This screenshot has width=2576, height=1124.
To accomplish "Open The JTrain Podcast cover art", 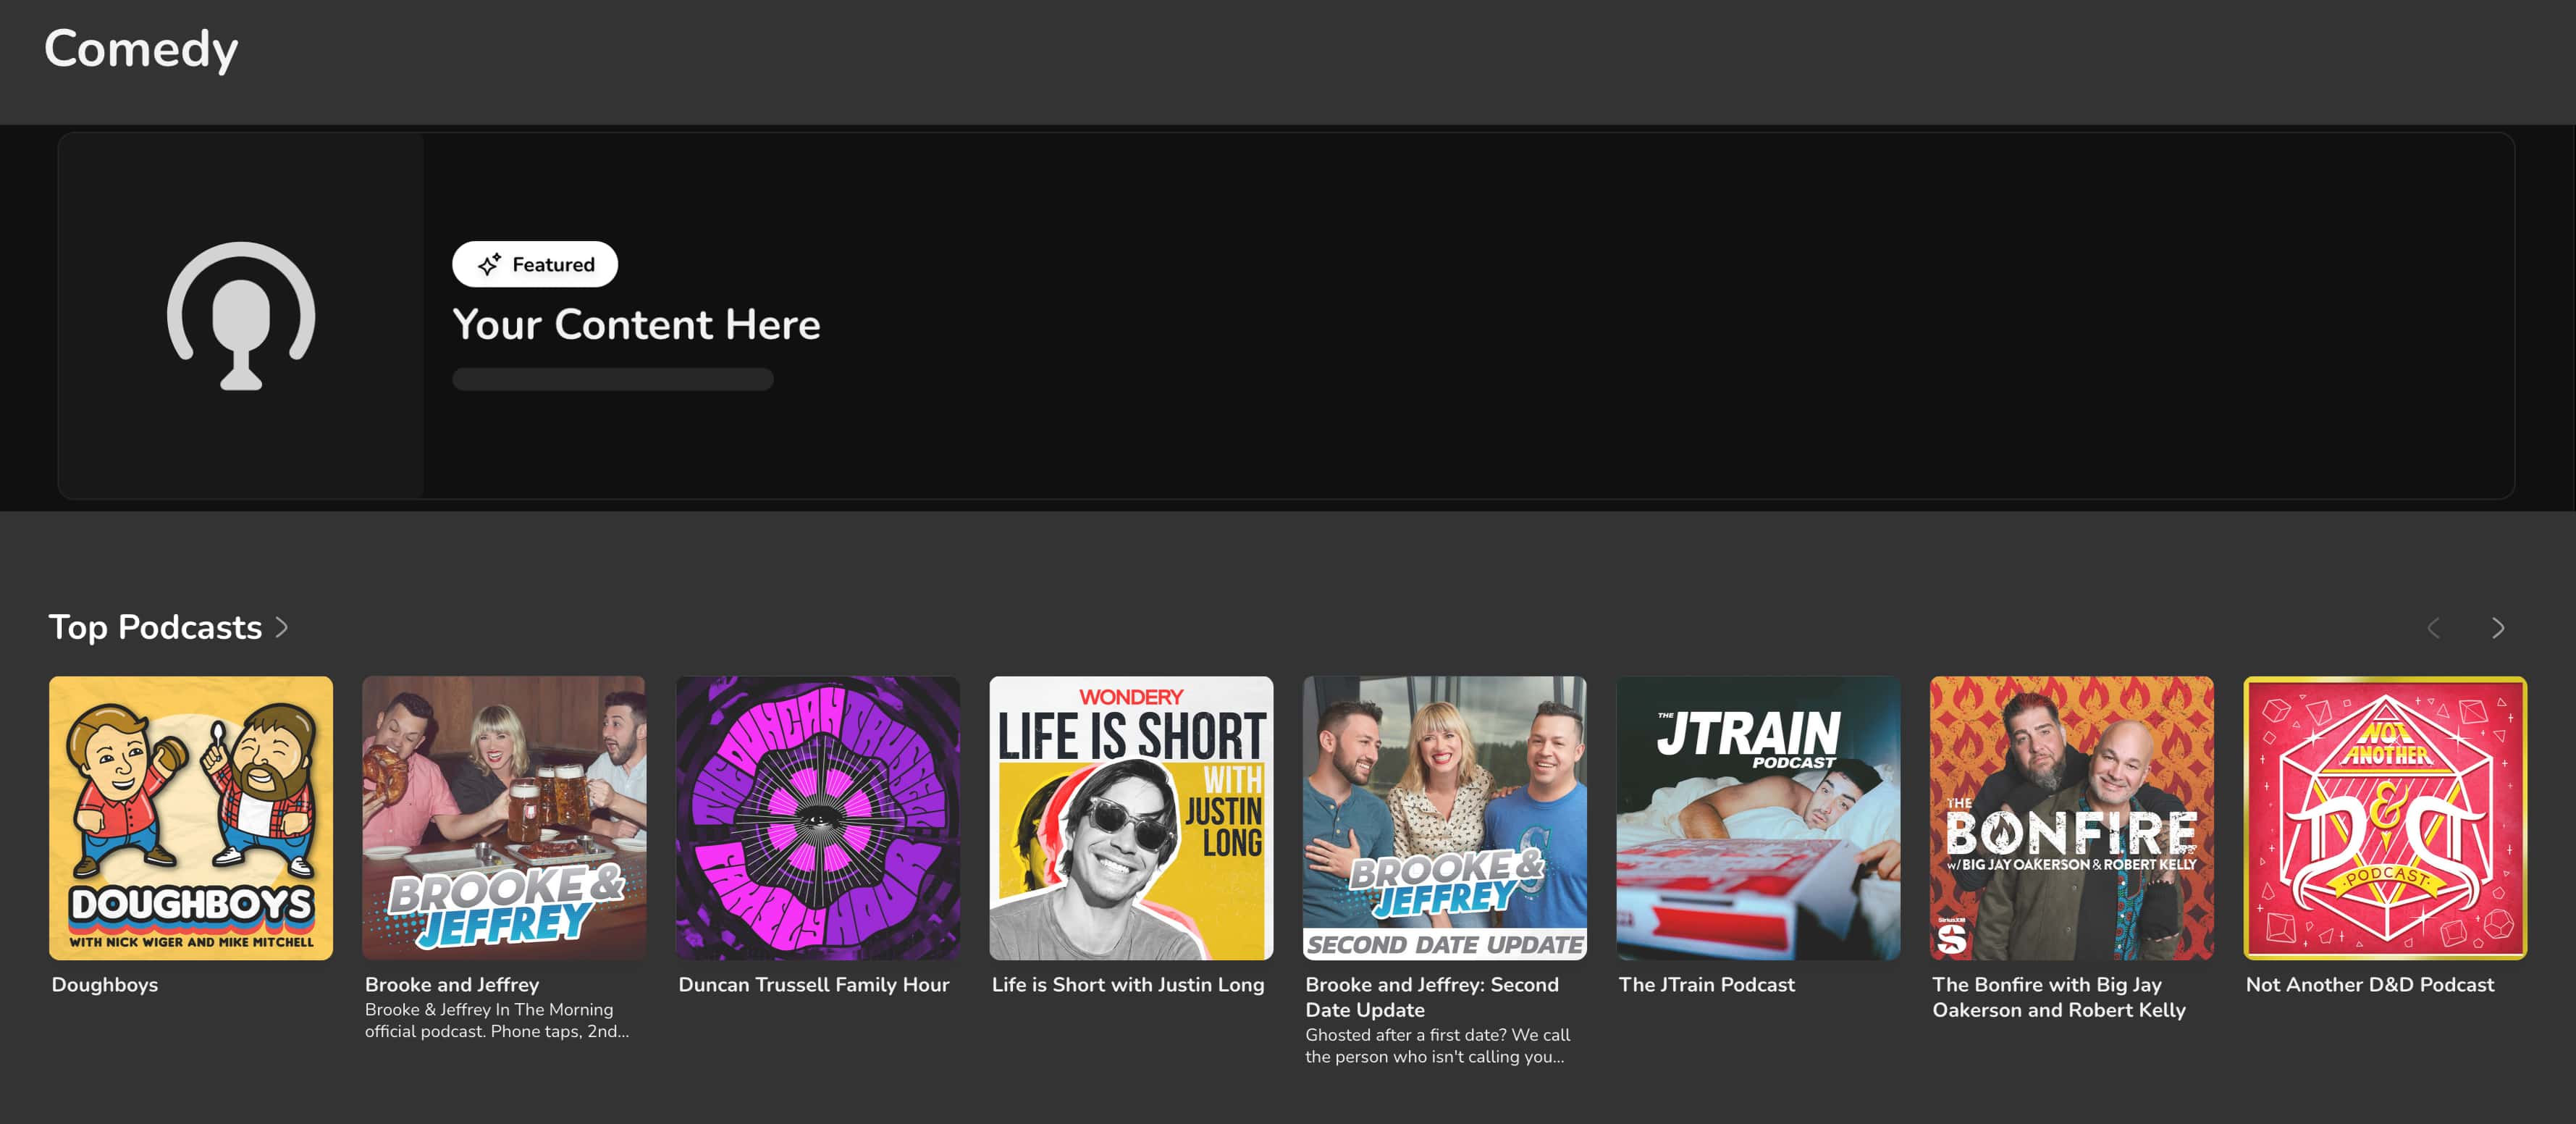I will point(1758,818).
